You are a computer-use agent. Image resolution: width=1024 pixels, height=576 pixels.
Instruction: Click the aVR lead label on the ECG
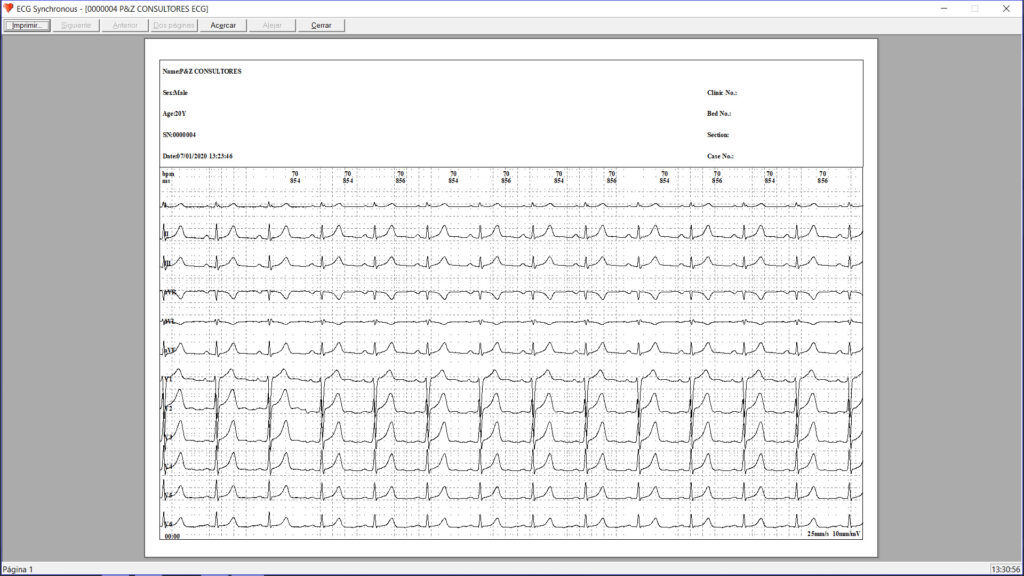tap(169, 293)
